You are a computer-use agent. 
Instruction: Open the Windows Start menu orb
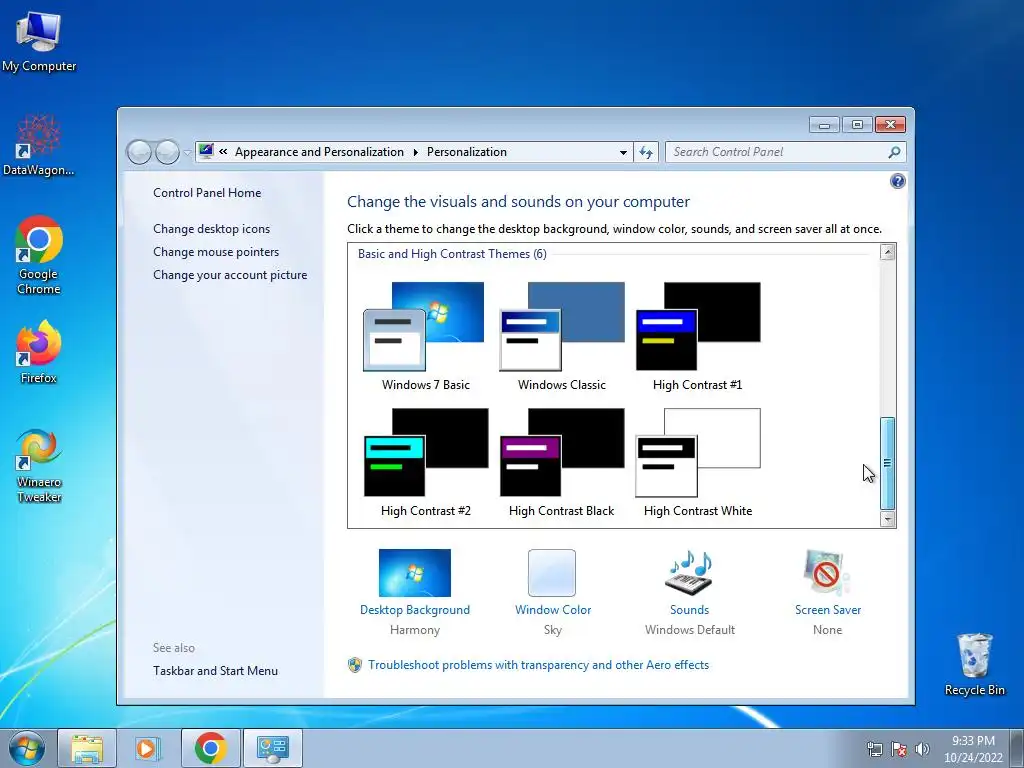pyautogui.click(x=27, y=748)
